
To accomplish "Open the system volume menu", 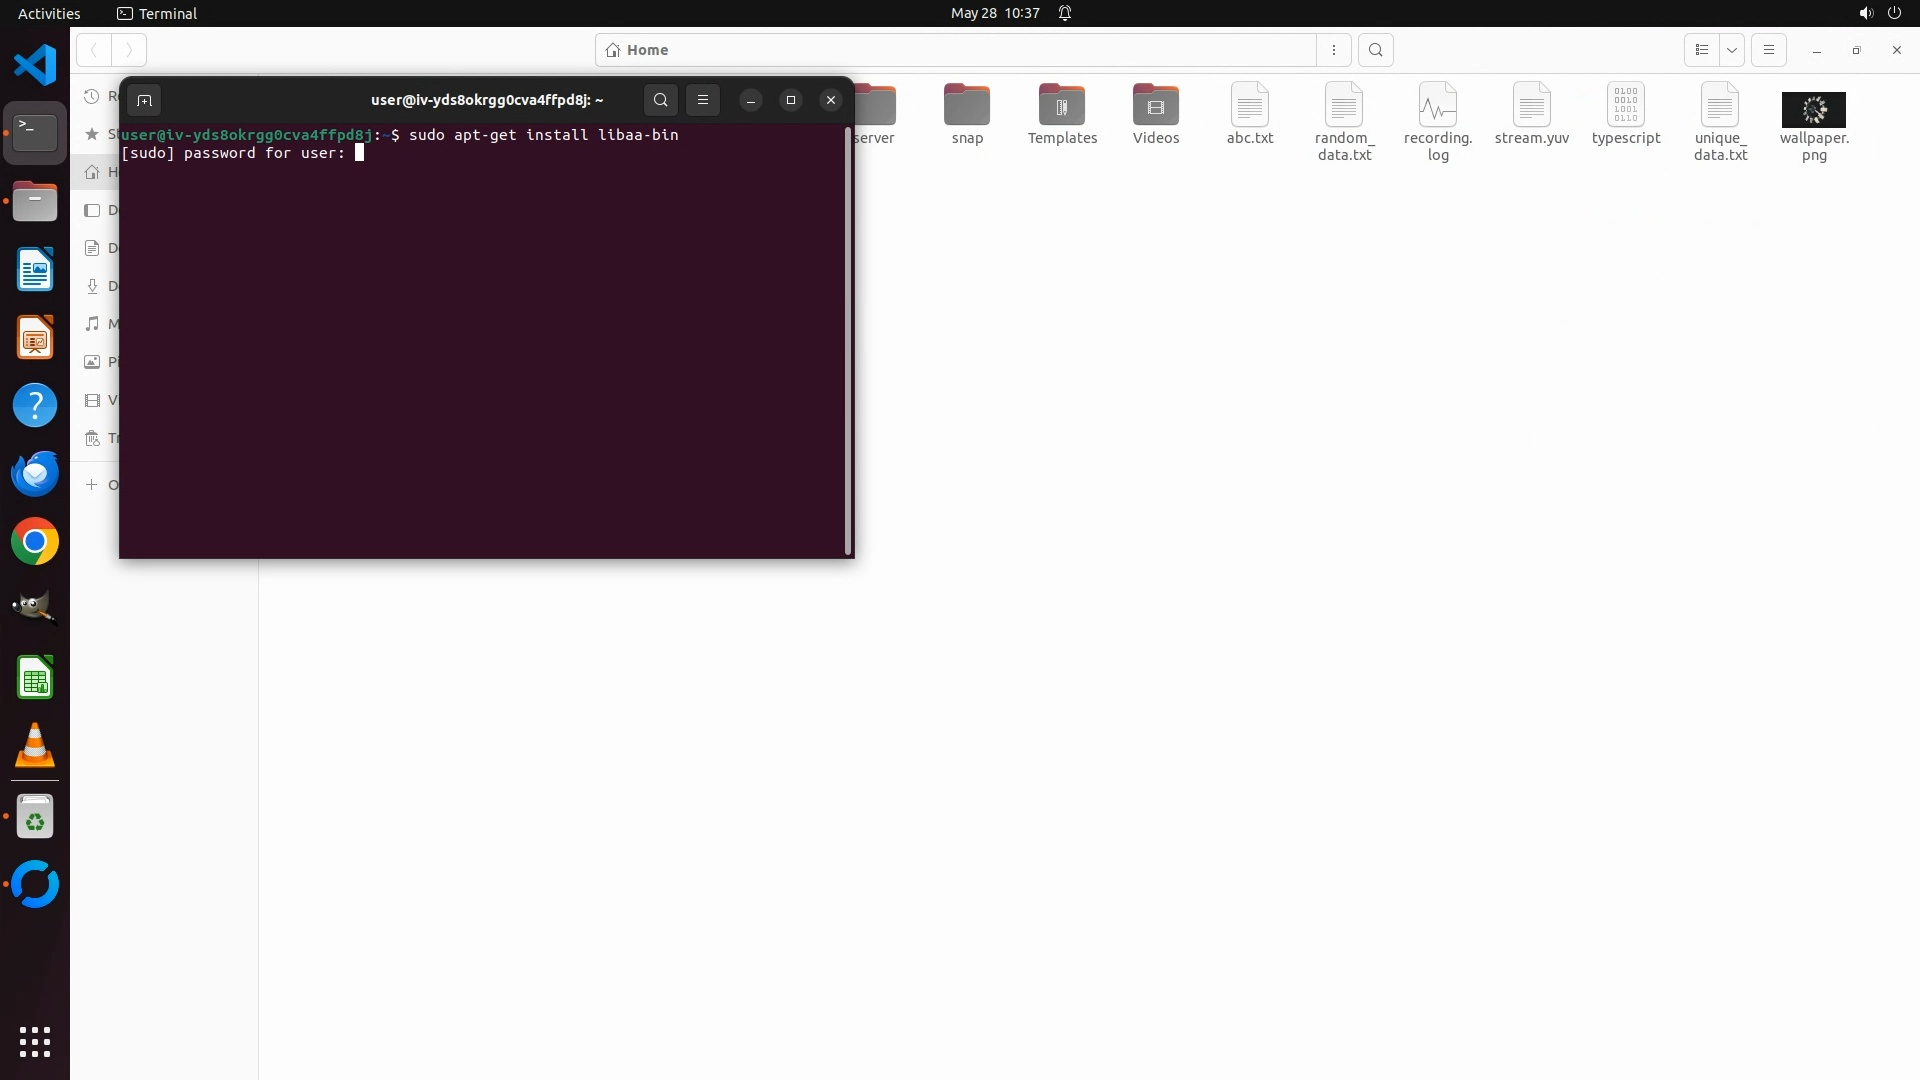I will click(1865, 13).
